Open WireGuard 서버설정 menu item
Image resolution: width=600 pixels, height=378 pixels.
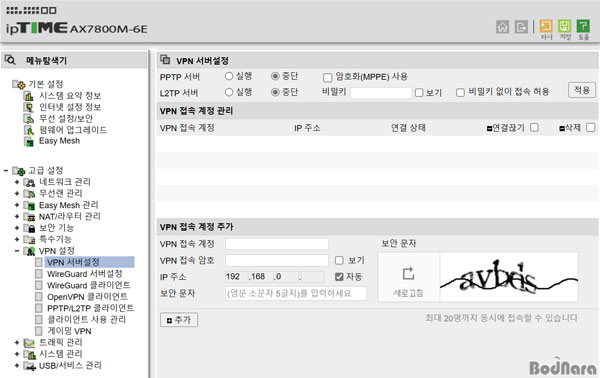click(x=85, y=274)
